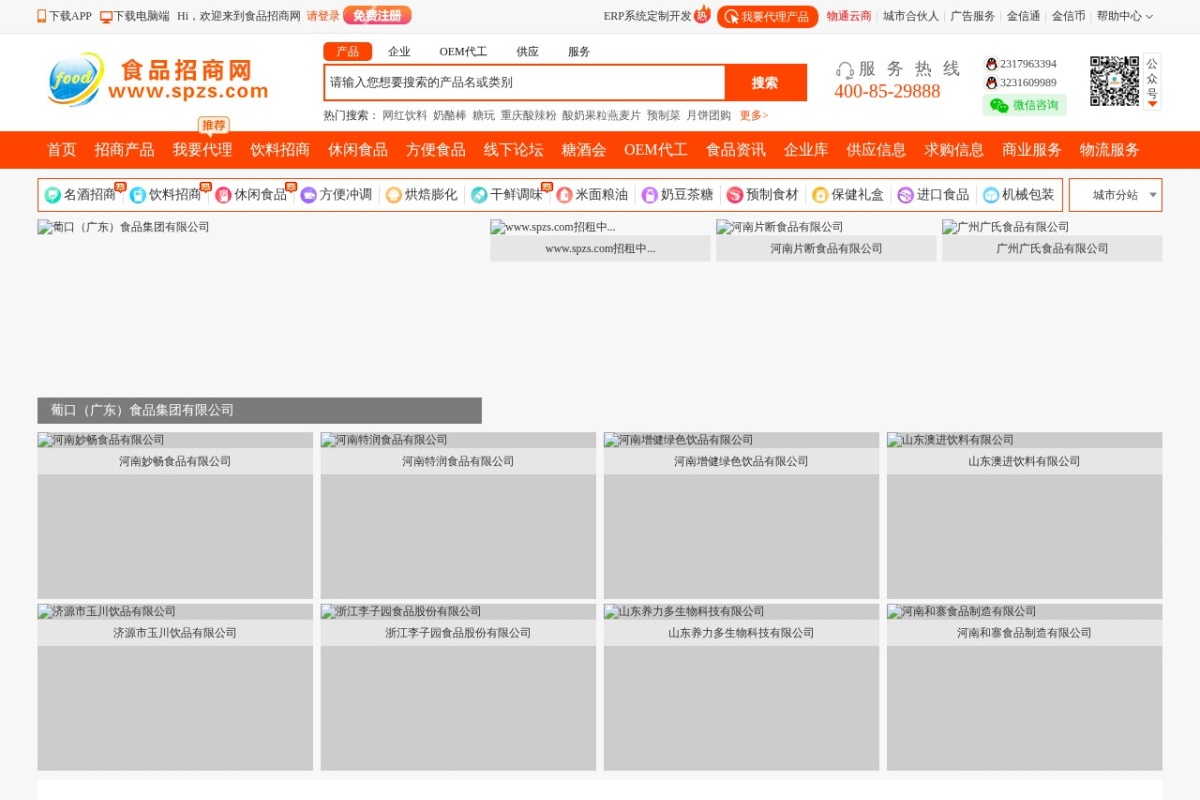The width and height of the screenshot is (1200, 800).
Task: Click 广州广氏食品有限公司 ad banner
Action: tap(1052, 241)
